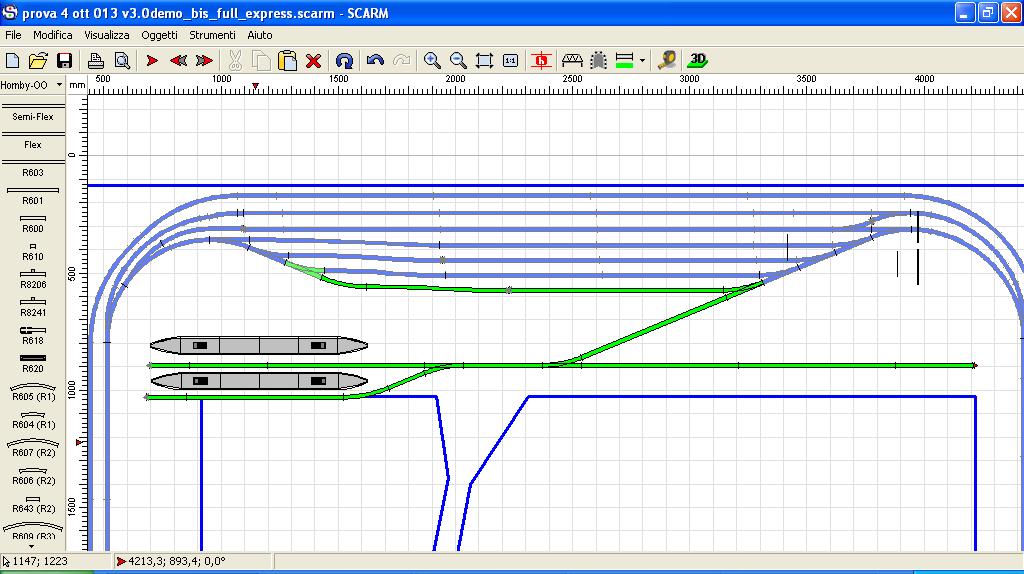Create a new layout file

[x=12, y=61]
